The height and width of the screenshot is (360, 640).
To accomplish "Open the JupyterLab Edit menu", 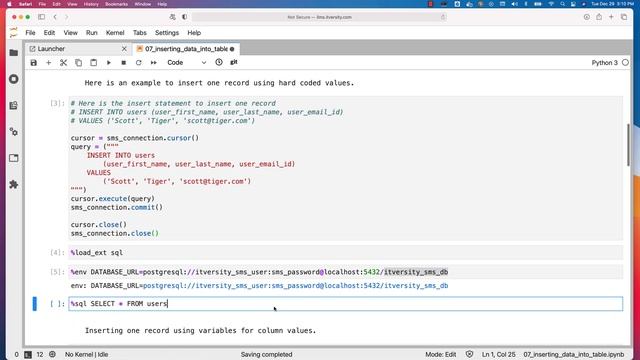I will tap(49, 33).
